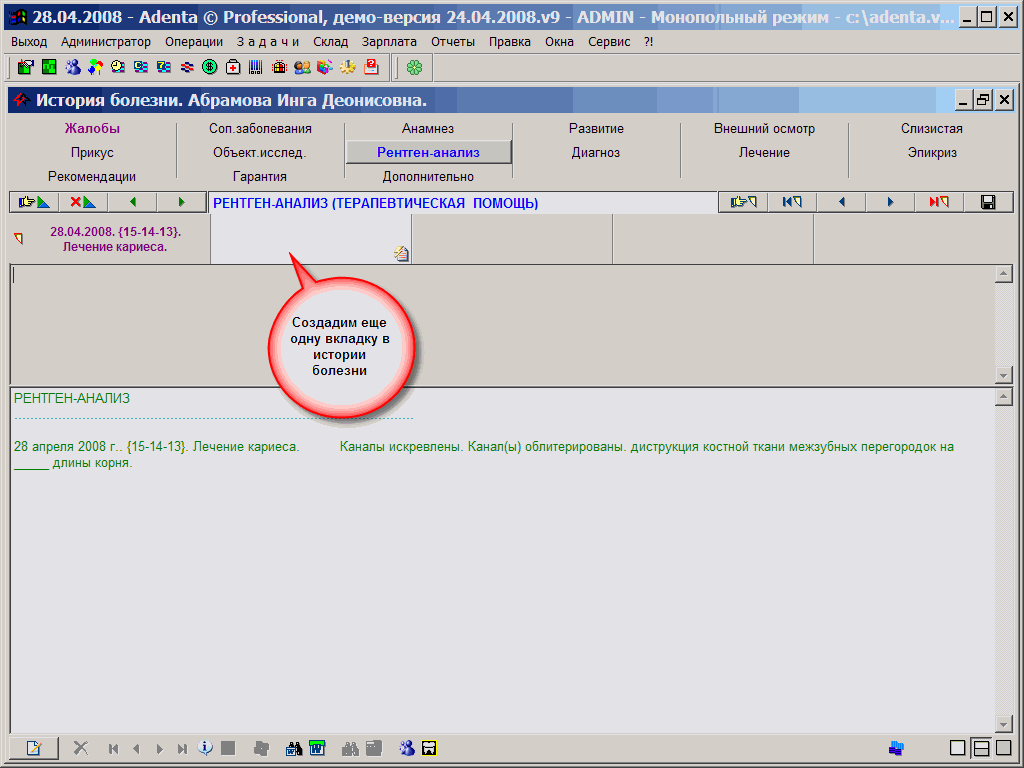Open the Отчеты menu
Screen dimensions: 1024x768
[x=453, y=42]
